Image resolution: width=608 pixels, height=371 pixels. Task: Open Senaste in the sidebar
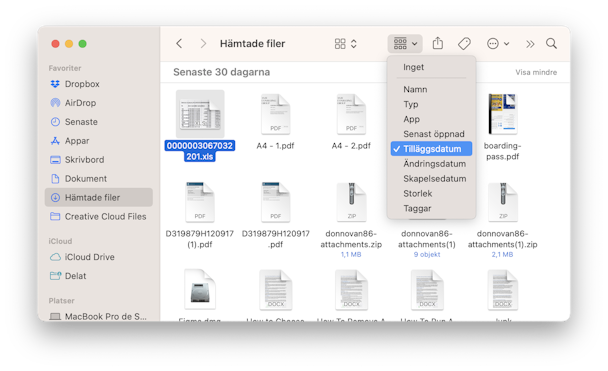98,122
